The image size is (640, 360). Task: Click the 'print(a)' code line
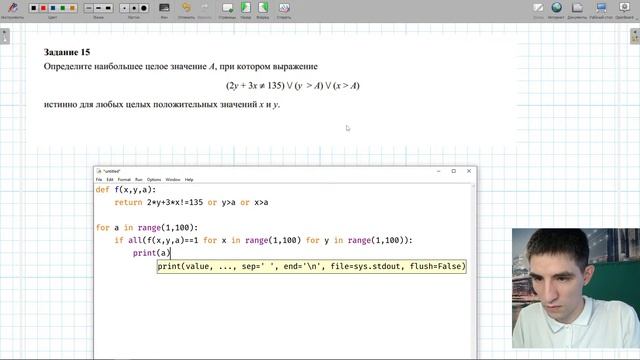tap(152, 253)
